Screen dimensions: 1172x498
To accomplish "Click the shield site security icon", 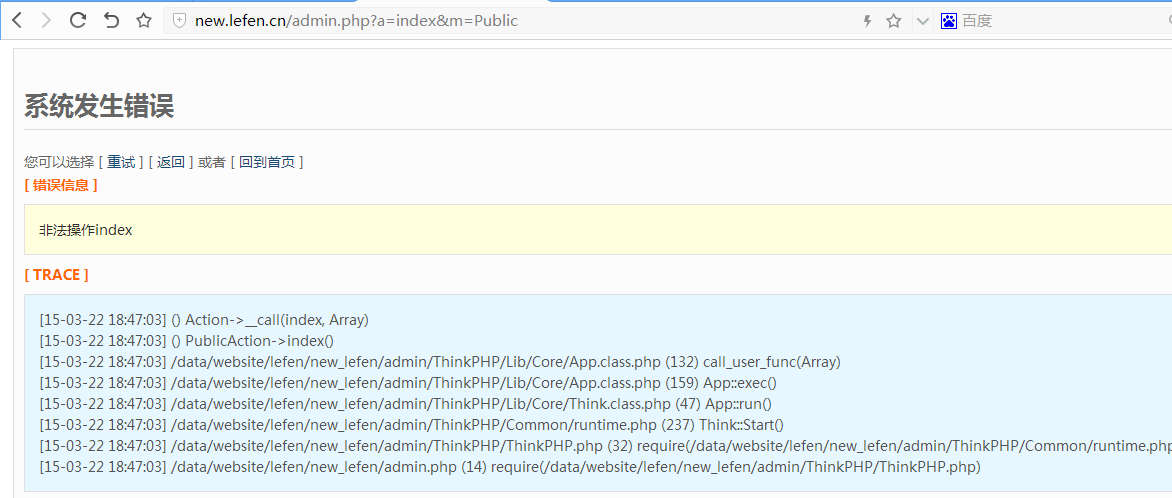I will click(x=179, y=21).
